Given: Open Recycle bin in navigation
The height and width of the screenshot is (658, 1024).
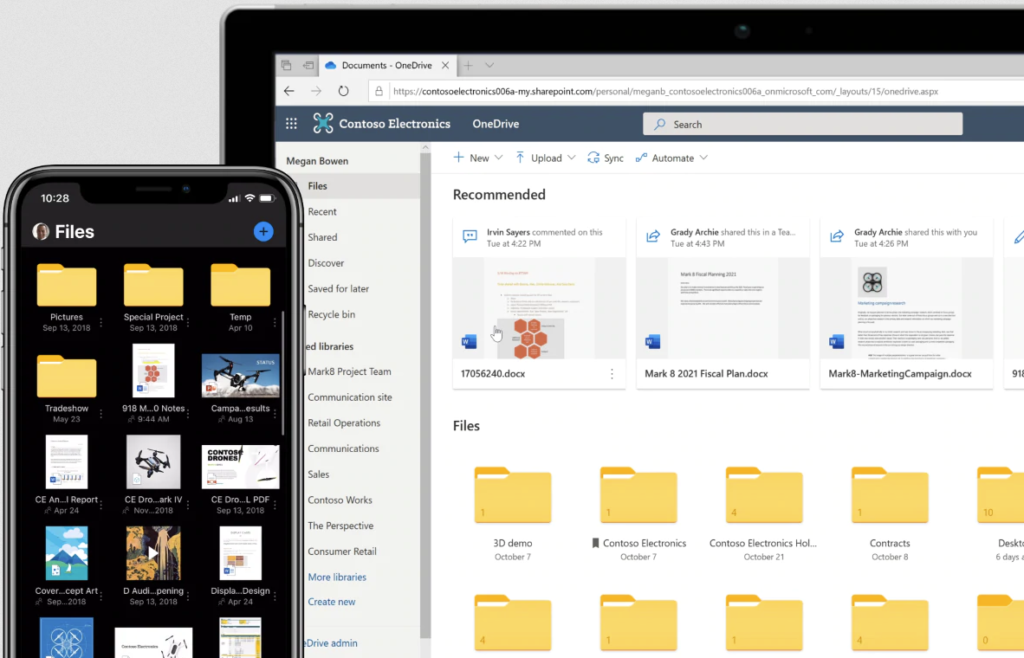Looking at the screenshot, I should tap(332, 314).
